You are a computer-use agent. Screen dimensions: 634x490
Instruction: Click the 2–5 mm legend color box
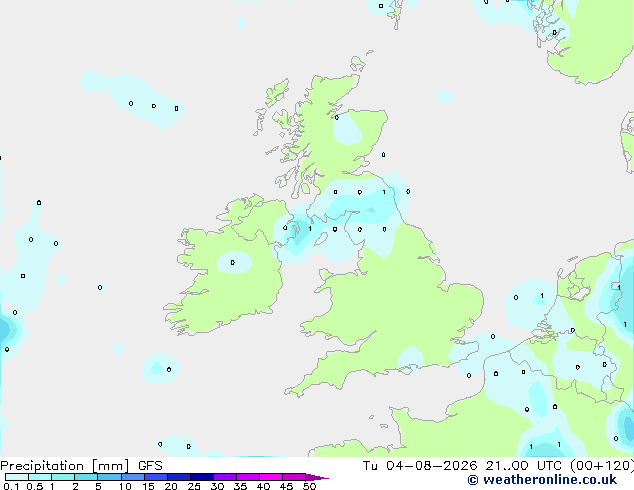(x=86, y=477)
